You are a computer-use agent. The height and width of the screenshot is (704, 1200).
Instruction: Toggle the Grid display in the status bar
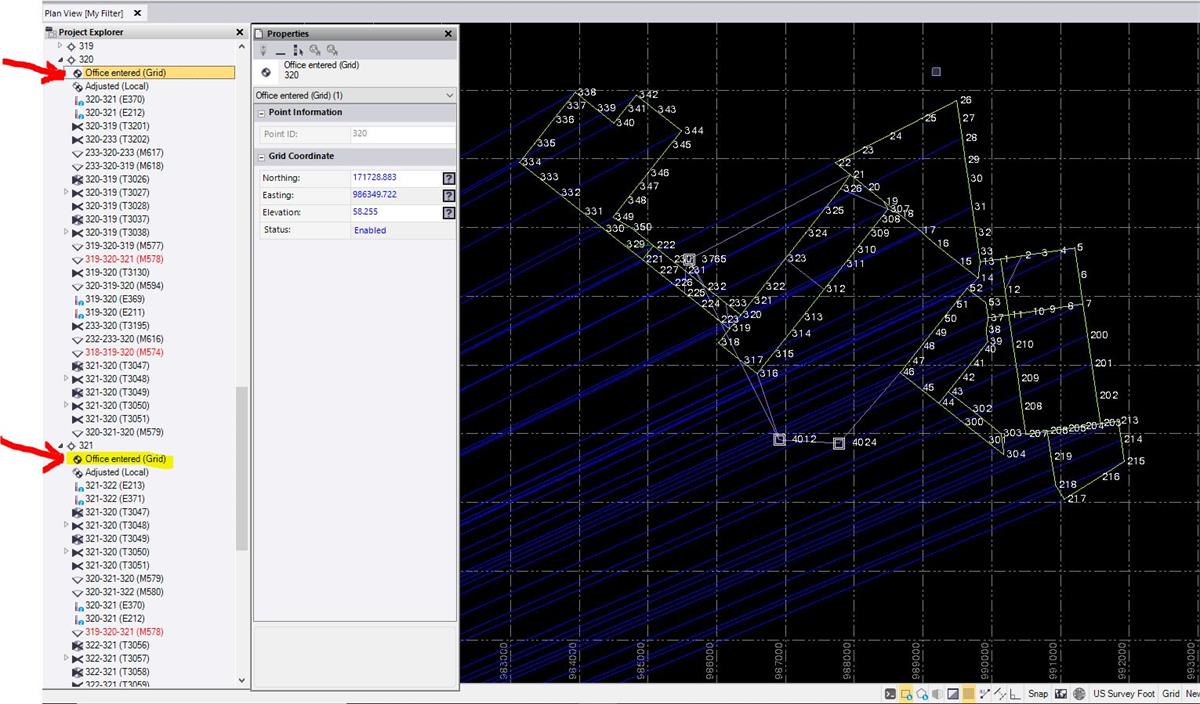click(1170, 693)
